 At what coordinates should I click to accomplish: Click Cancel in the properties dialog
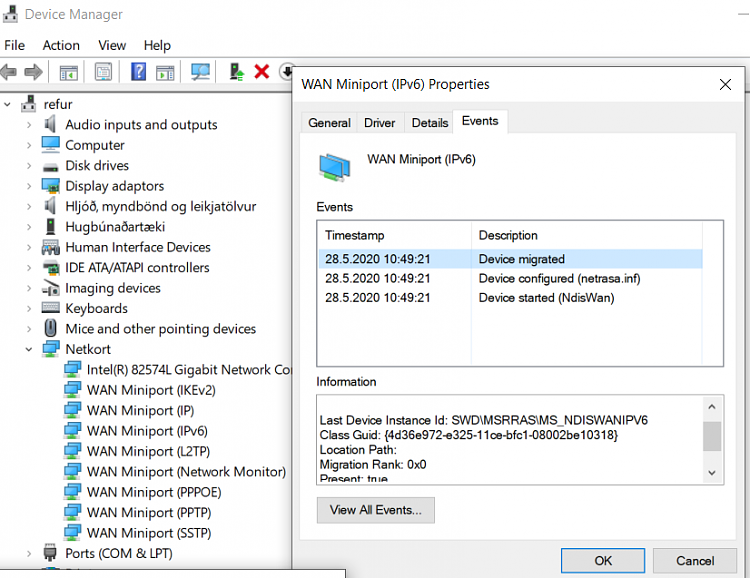coord(695,561)
